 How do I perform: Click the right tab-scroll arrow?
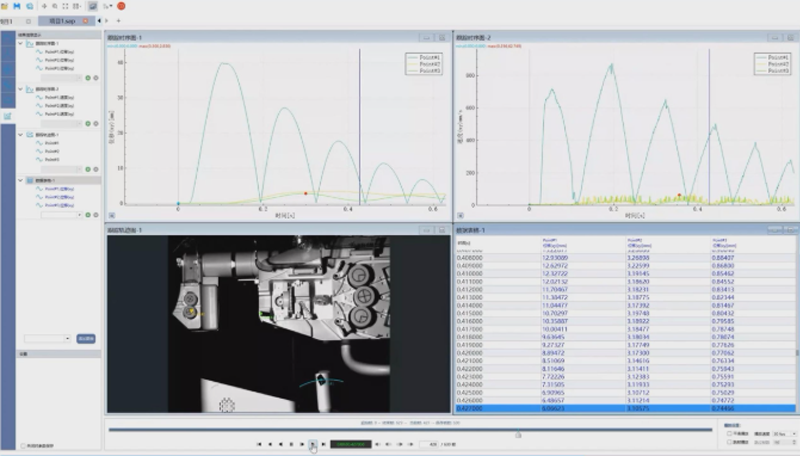point(107,21)
